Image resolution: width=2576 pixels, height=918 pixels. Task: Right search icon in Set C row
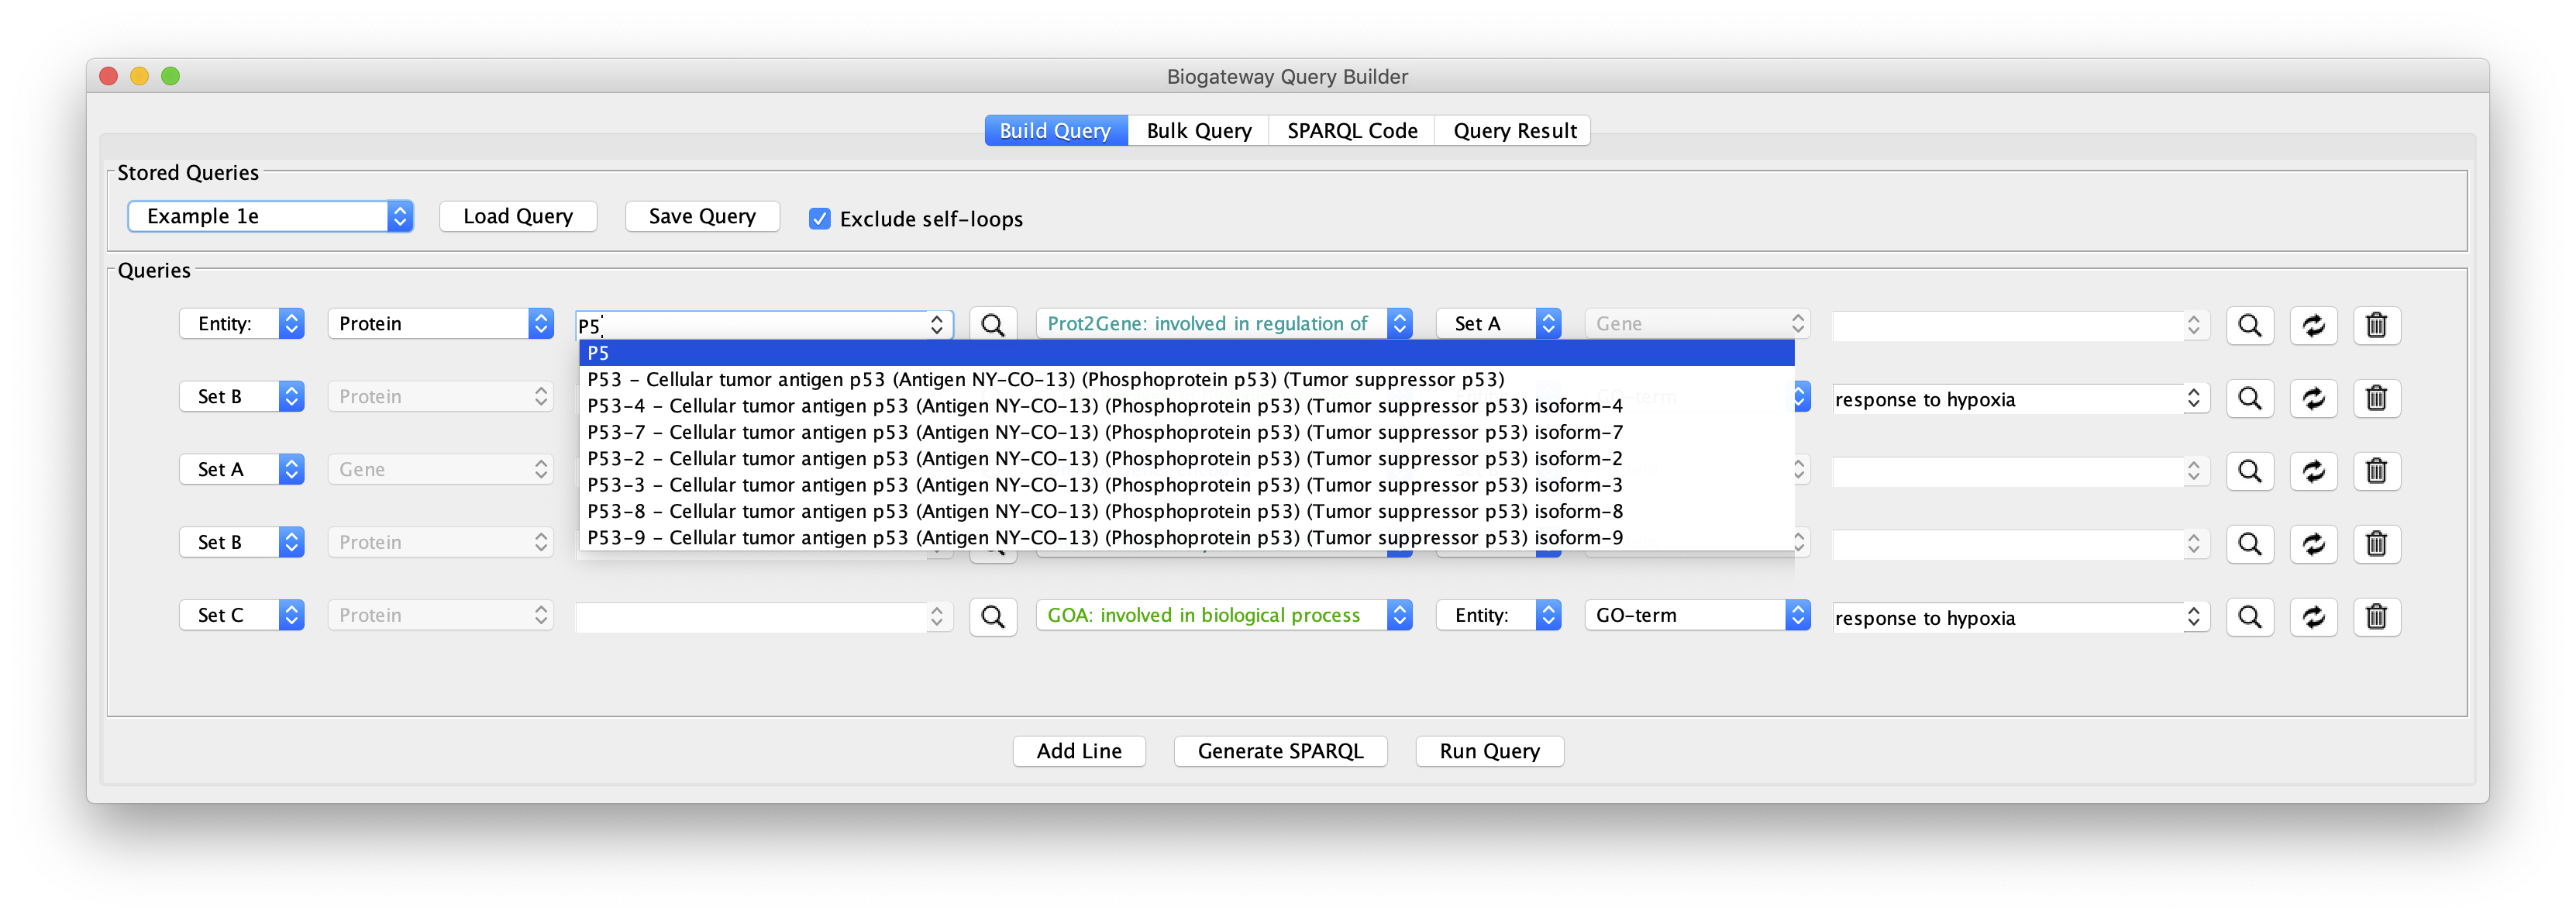point(2249,617)
